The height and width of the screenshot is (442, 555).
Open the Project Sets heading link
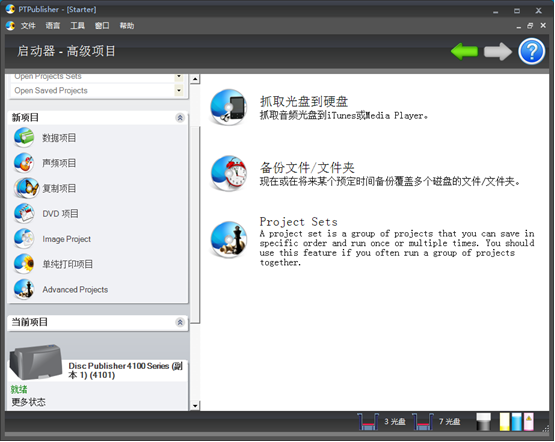coord(298,222)
